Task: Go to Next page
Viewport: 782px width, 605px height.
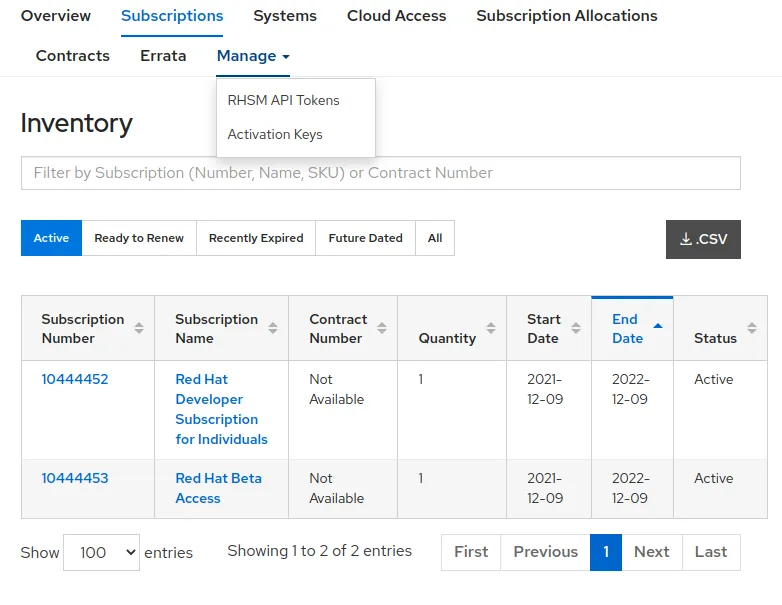Action: pyautogui.click(x=652, y=552)
